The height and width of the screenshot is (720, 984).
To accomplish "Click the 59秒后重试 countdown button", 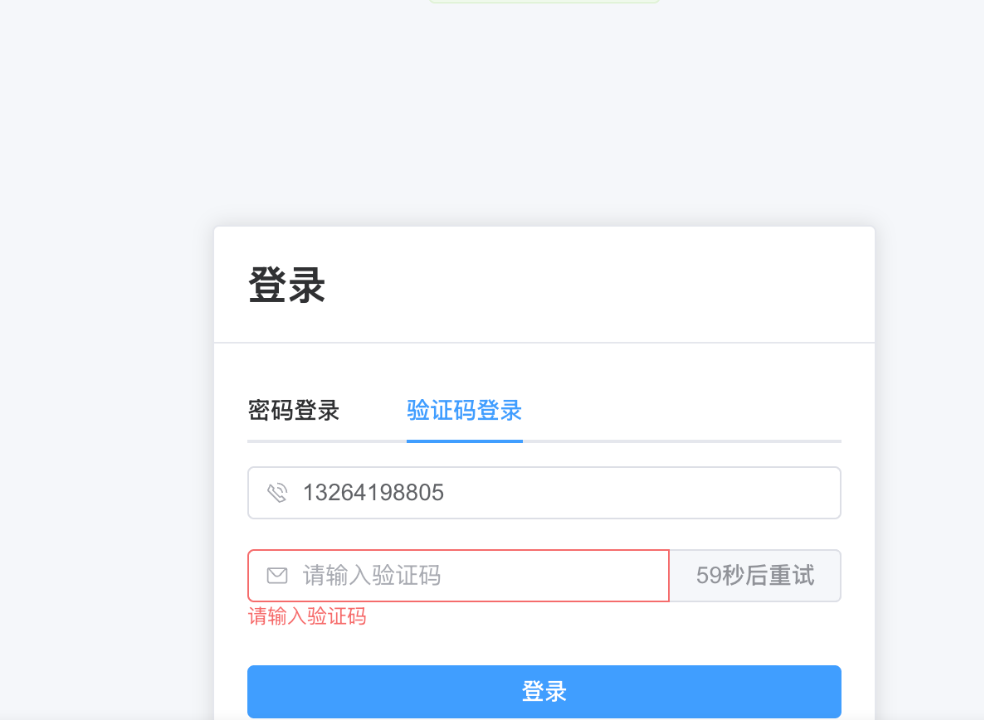I will pyautogui.click(x=755, y=575).
